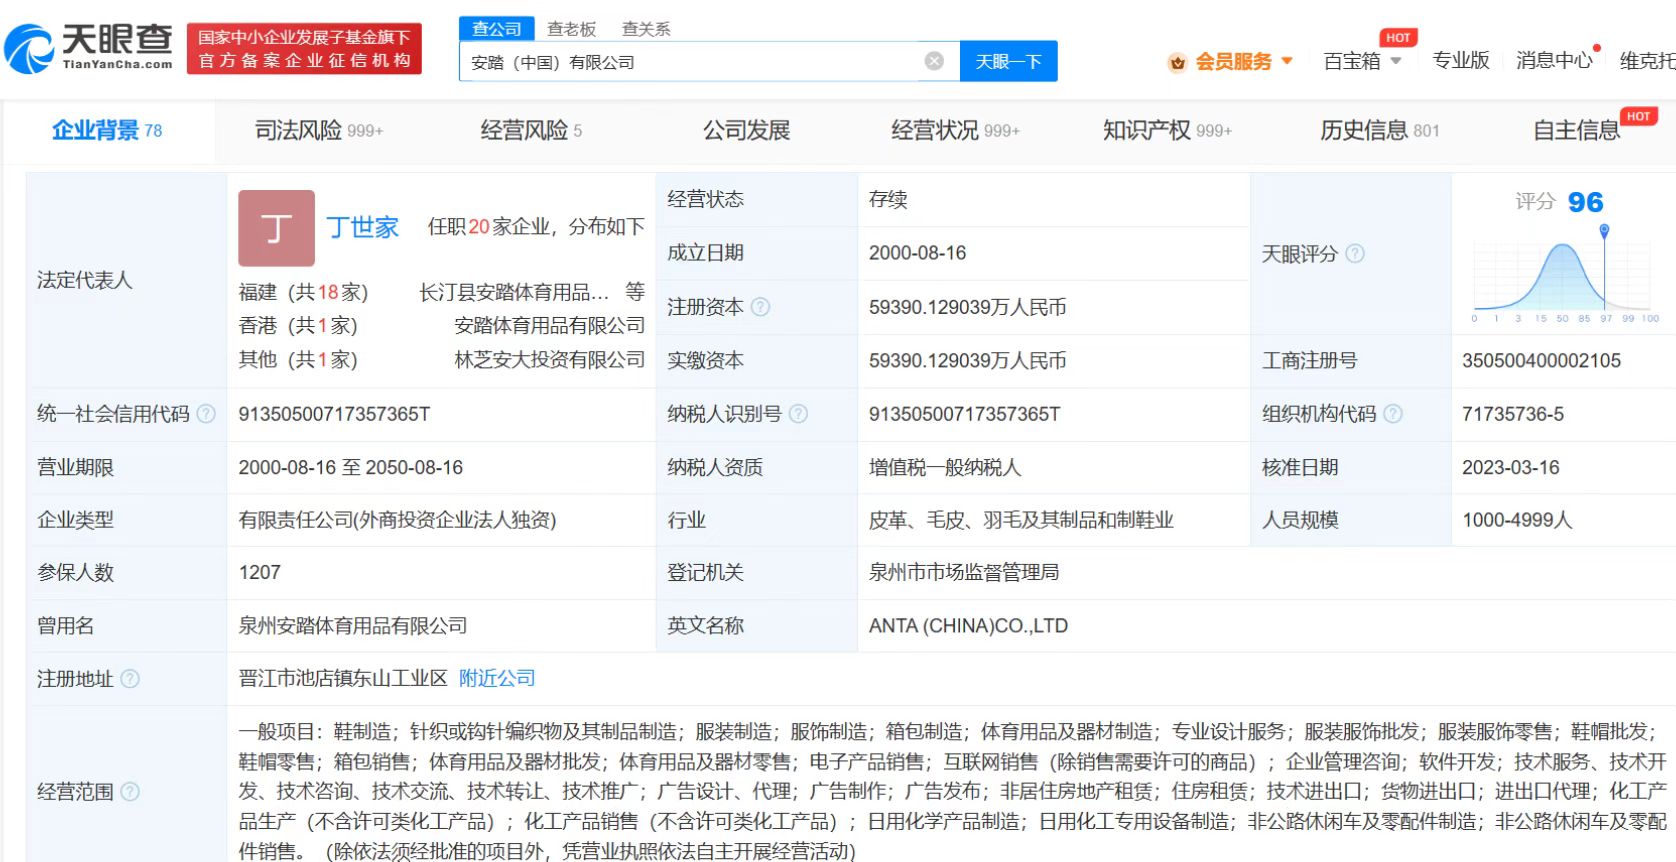Click 登记机关 value 泉州市市场监督管理局
1676x862 pixels.
tap(964, 572)
